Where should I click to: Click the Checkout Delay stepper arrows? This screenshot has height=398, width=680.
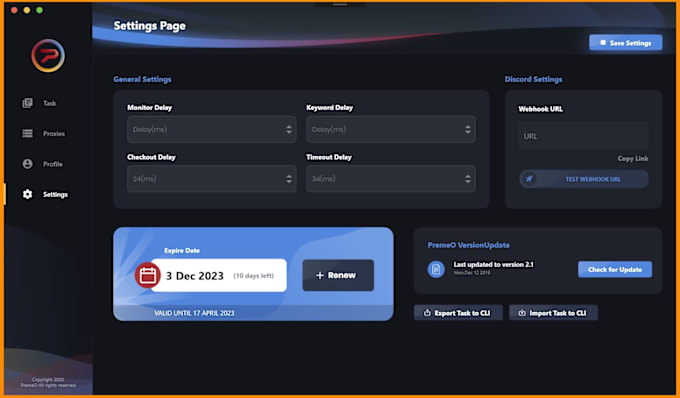tap(289, 179)
